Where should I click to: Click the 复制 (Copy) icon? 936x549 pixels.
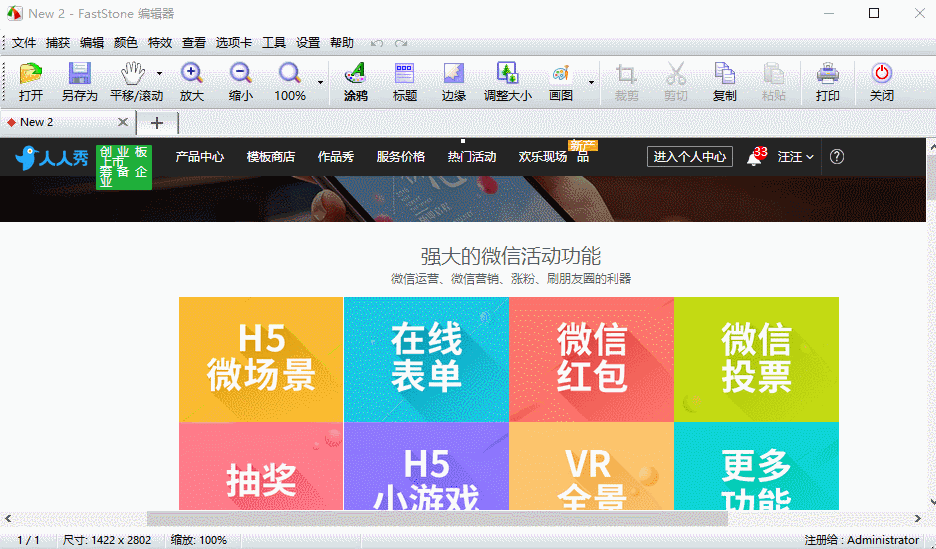[x=725, y=73]
